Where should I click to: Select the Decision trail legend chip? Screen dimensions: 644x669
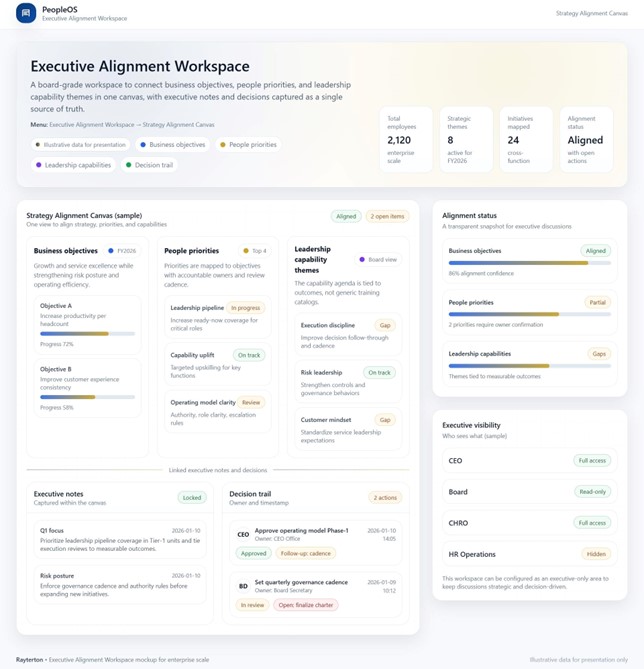pos(149,165)
